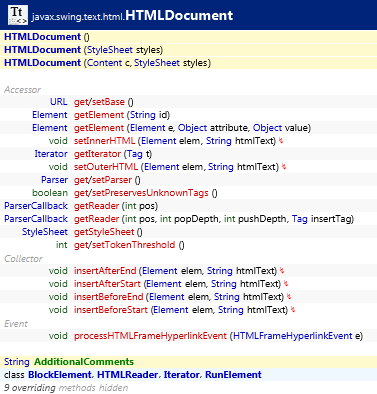Click the Content parameter type link
Screen dimensions: 377x394
[105, 63]
